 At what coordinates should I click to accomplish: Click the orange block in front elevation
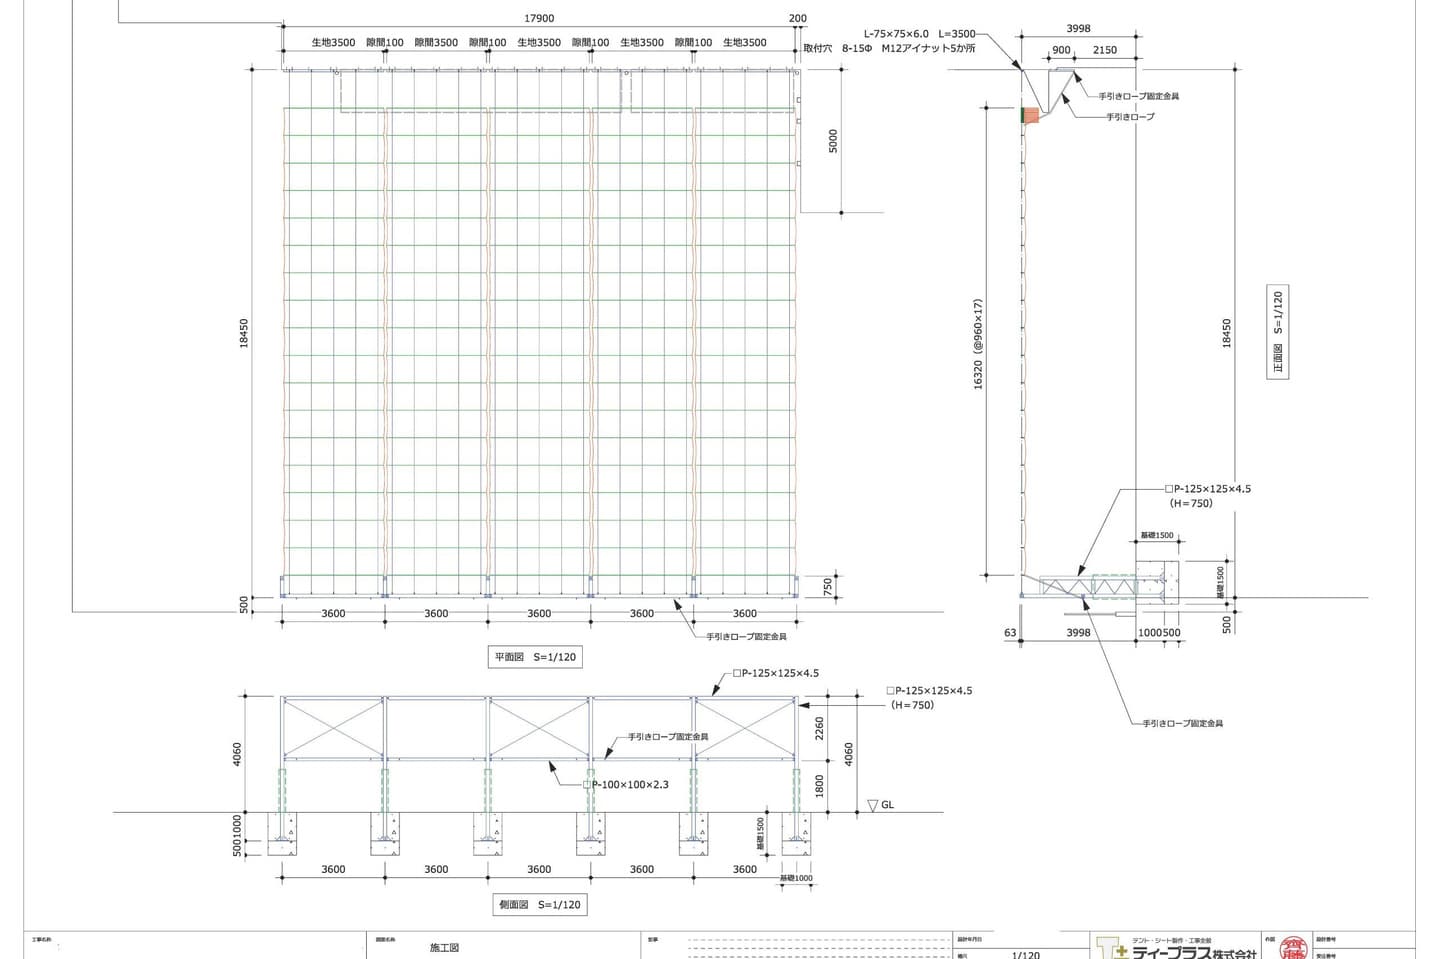click(x=1030, y=115)
